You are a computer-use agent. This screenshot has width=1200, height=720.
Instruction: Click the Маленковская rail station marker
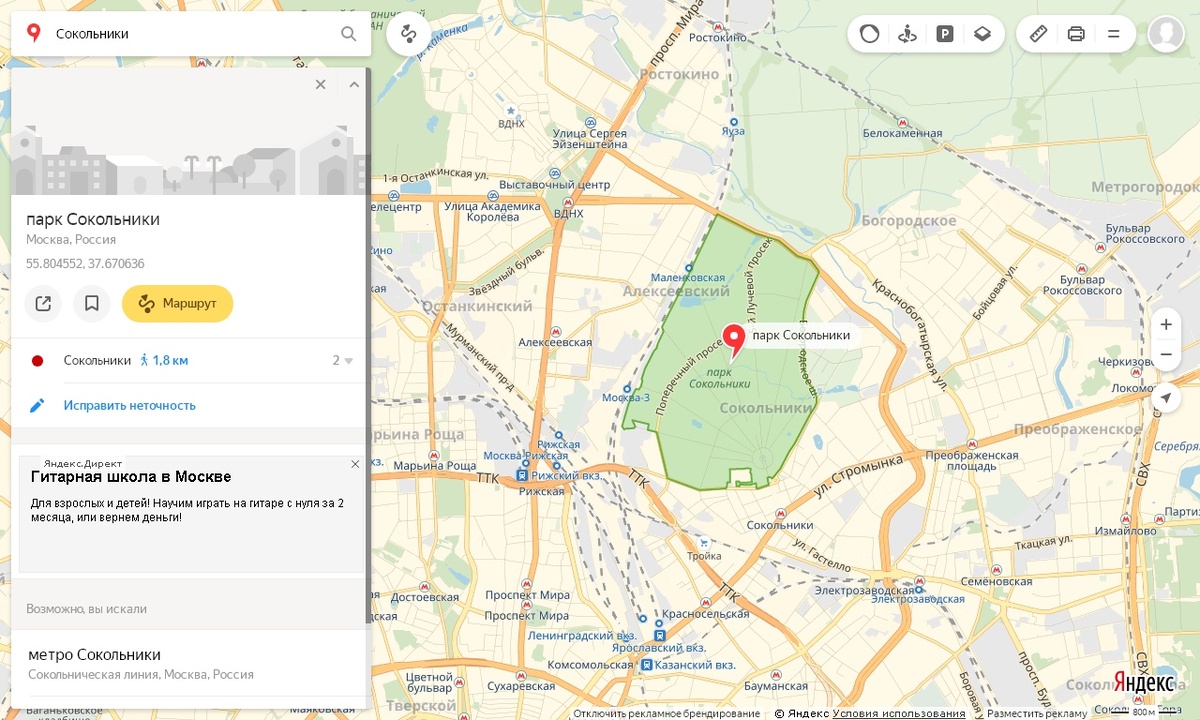click(x=689, y=267)
